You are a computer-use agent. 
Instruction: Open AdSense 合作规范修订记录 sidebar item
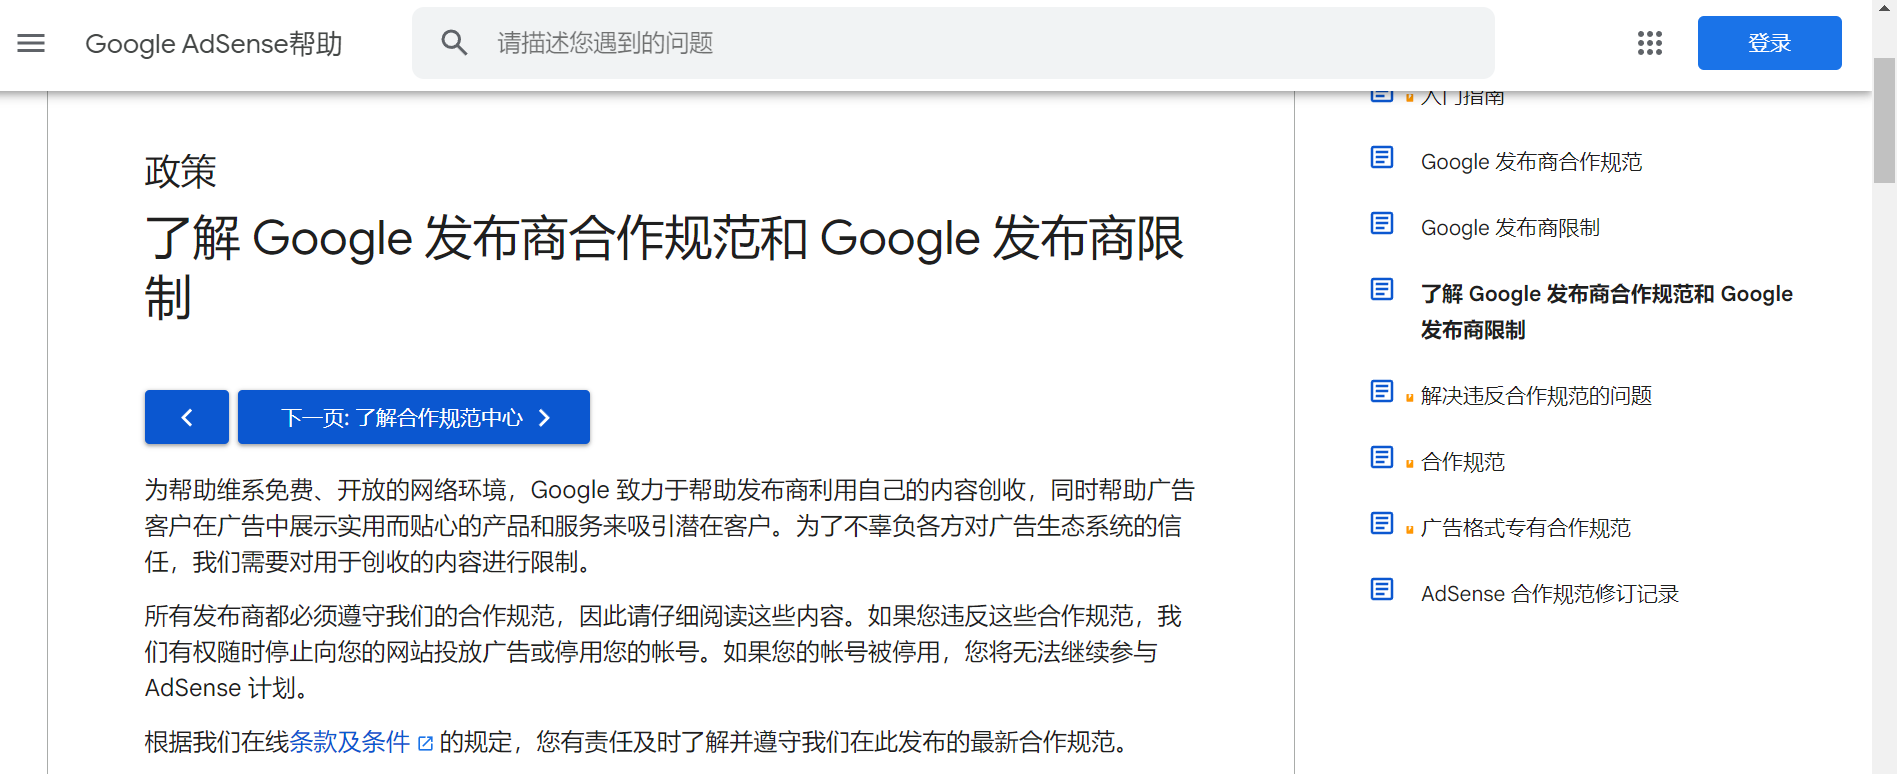click(x=1550, y=594)
